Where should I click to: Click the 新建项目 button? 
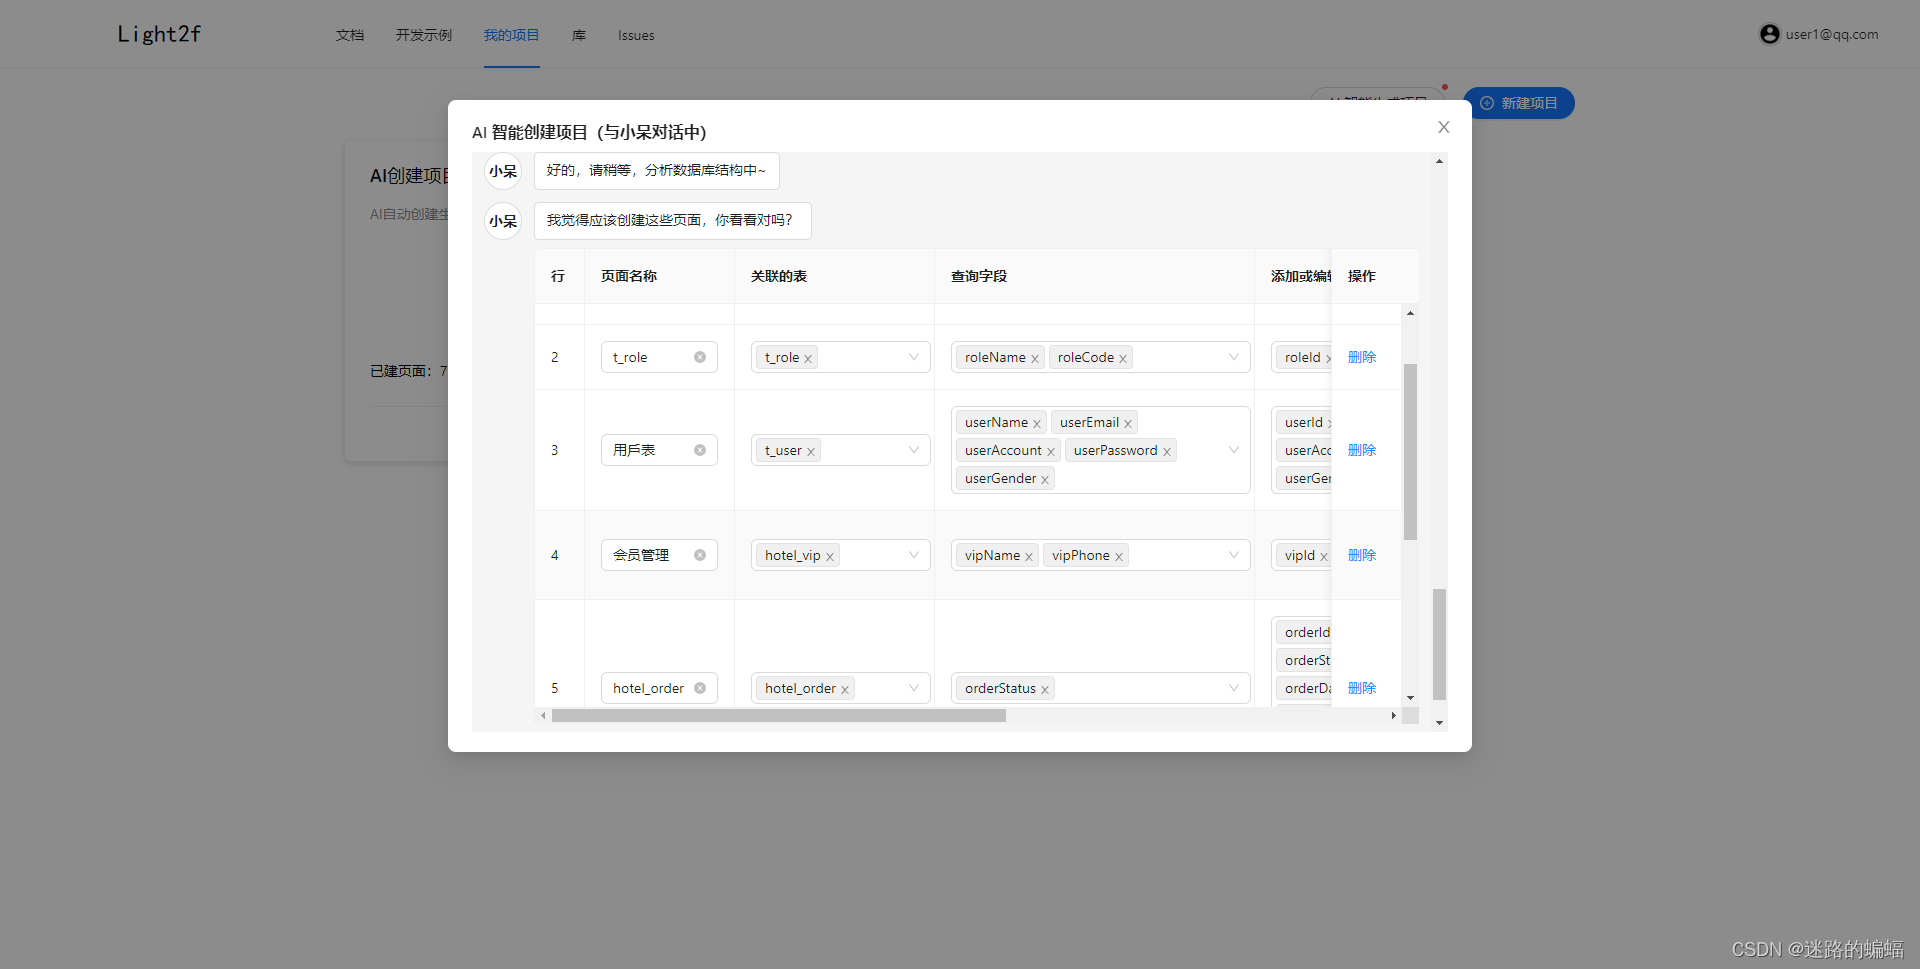pyautogui.click(x=1519, y=103)
